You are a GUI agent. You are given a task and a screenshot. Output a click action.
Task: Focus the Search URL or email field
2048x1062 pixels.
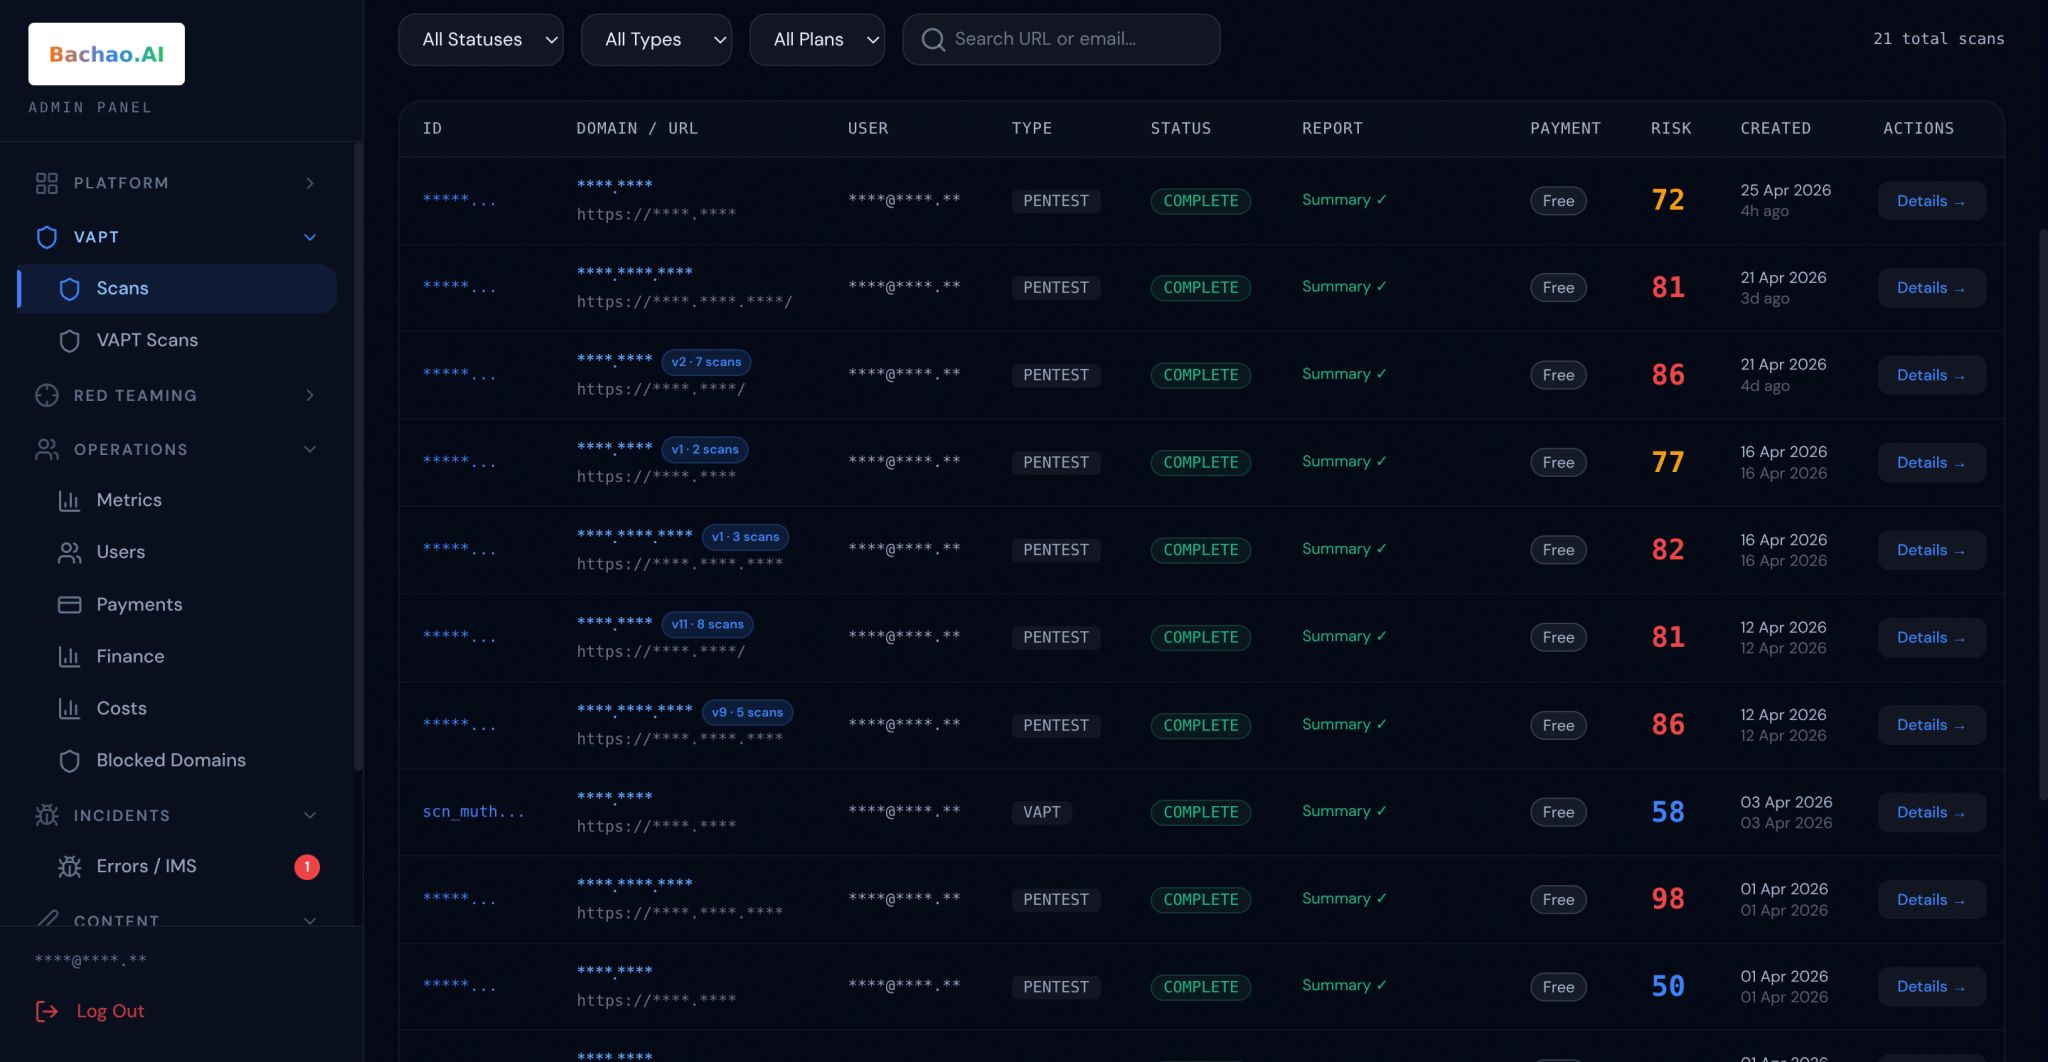[1061, 40]
